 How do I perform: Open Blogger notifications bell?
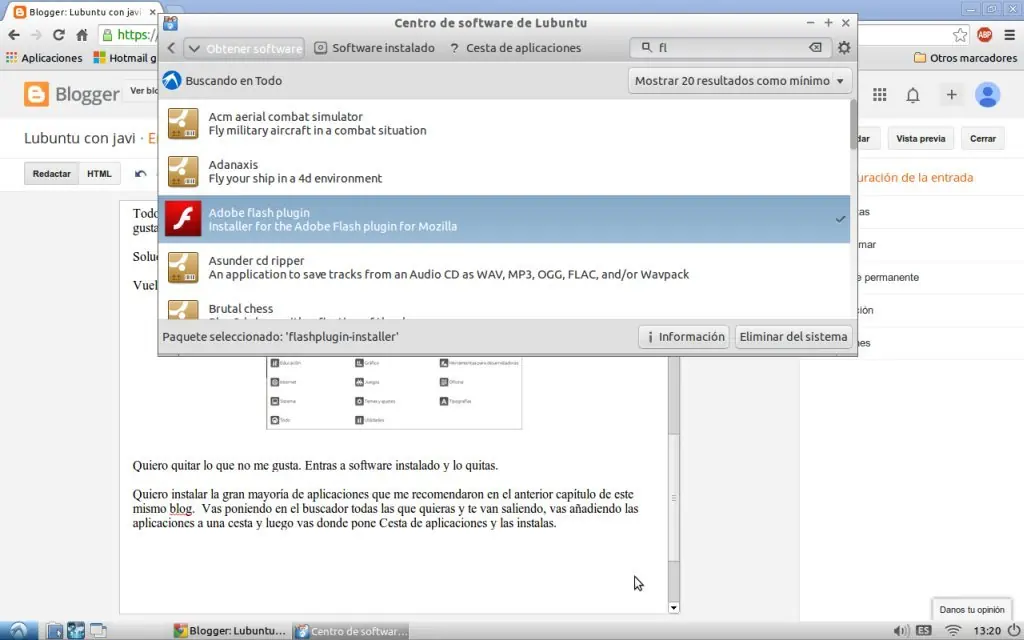click(x=913, y=95)
